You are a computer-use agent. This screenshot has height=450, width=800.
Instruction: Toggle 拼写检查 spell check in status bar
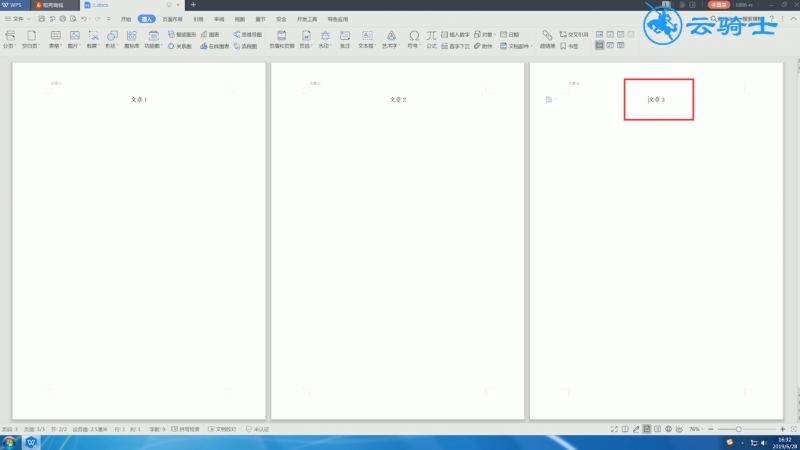pos(186,429)
